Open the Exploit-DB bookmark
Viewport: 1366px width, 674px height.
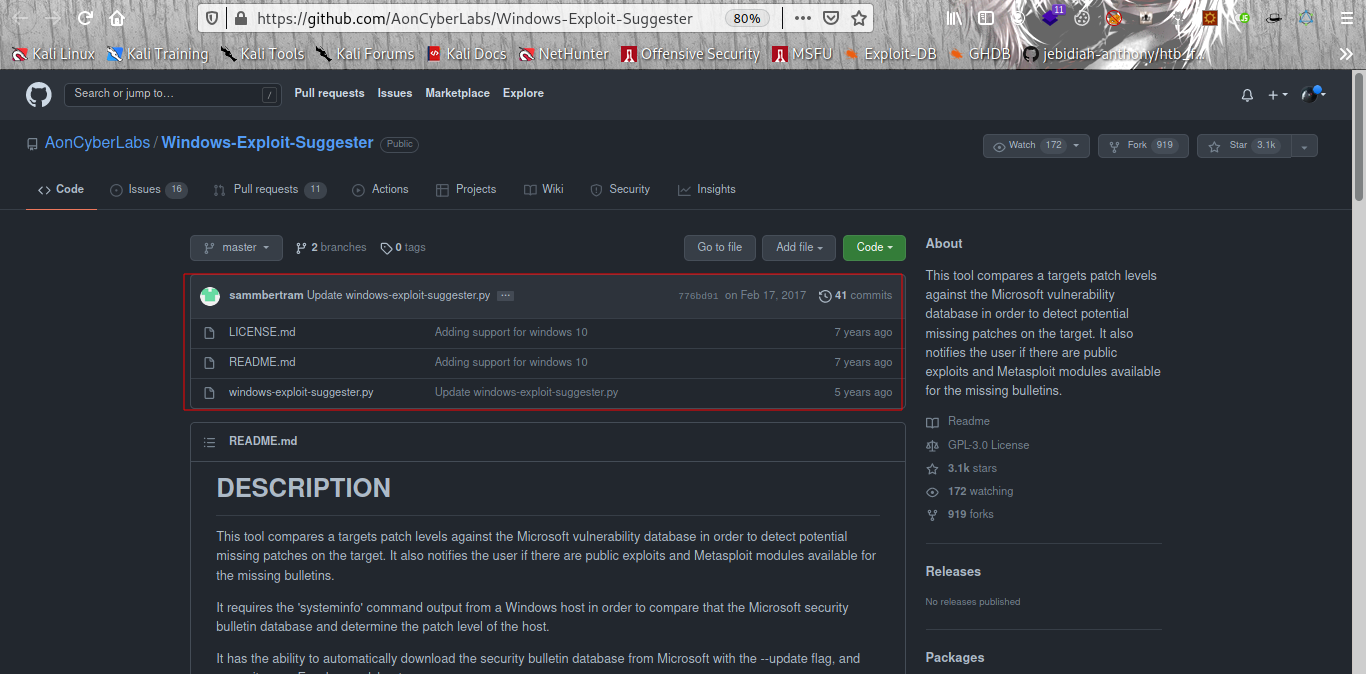(890, 54)
